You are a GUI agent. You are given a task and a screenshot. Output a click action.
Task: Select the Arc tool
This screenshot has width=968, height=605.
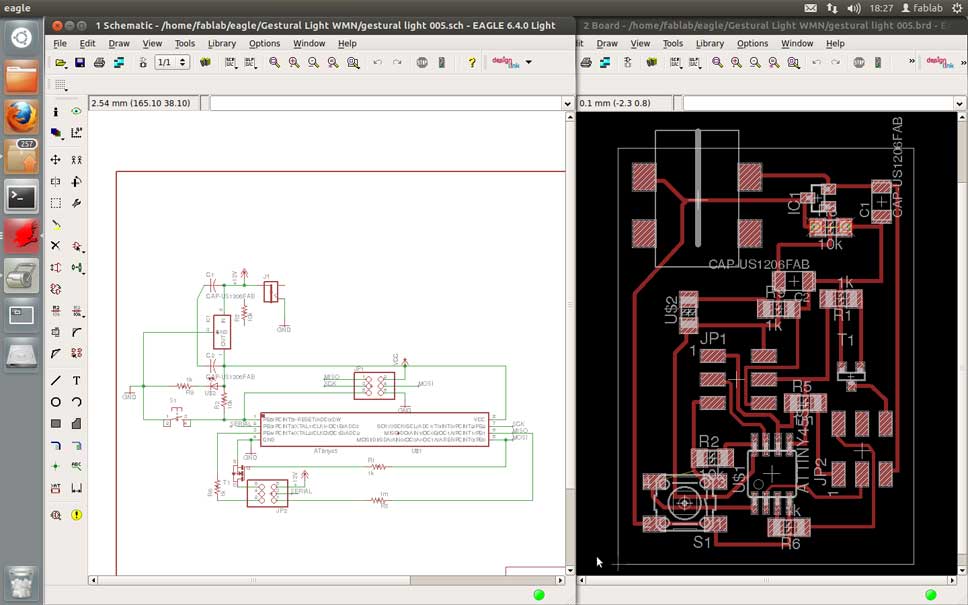77,402
